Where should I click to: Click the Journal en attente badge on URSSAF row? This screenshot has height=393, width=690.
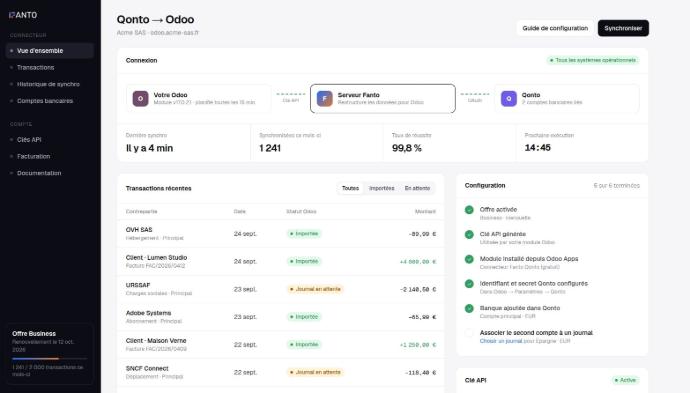(x=315, y=289)
